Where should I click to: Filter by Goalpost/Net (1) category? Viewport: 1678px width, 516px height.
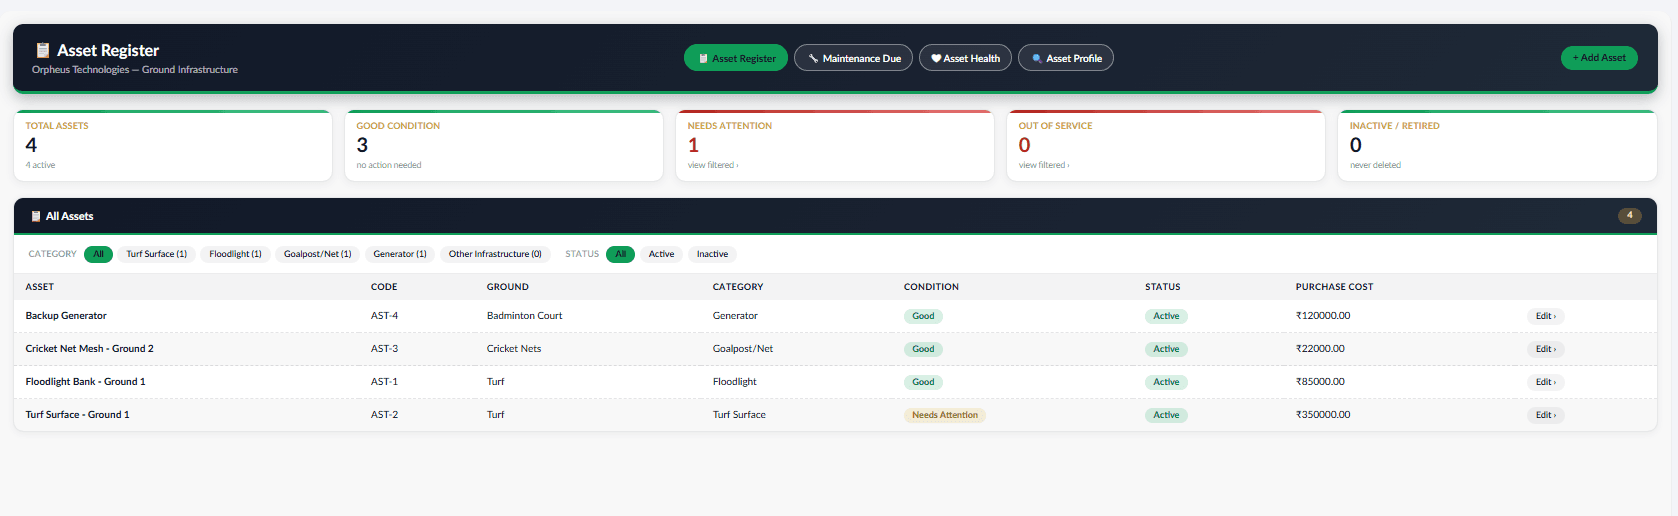(318, 254)
